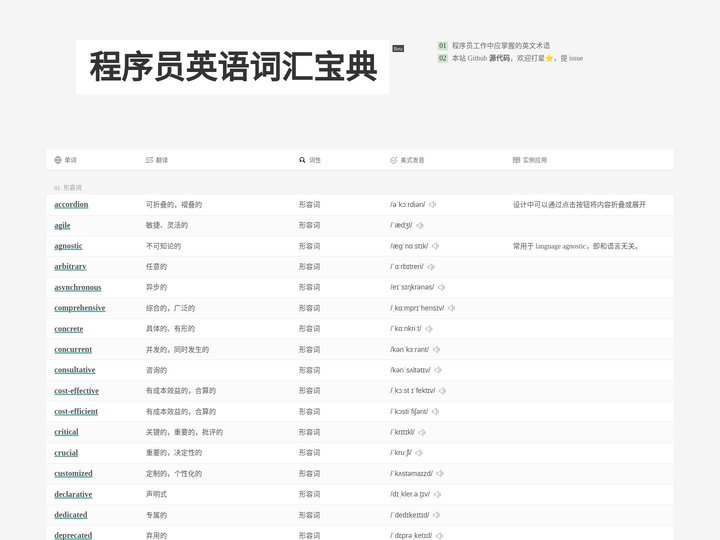The height and width of the screenshot is (540, 720).
Task: Open the arbitrary word link
Action: click(70, 267)
